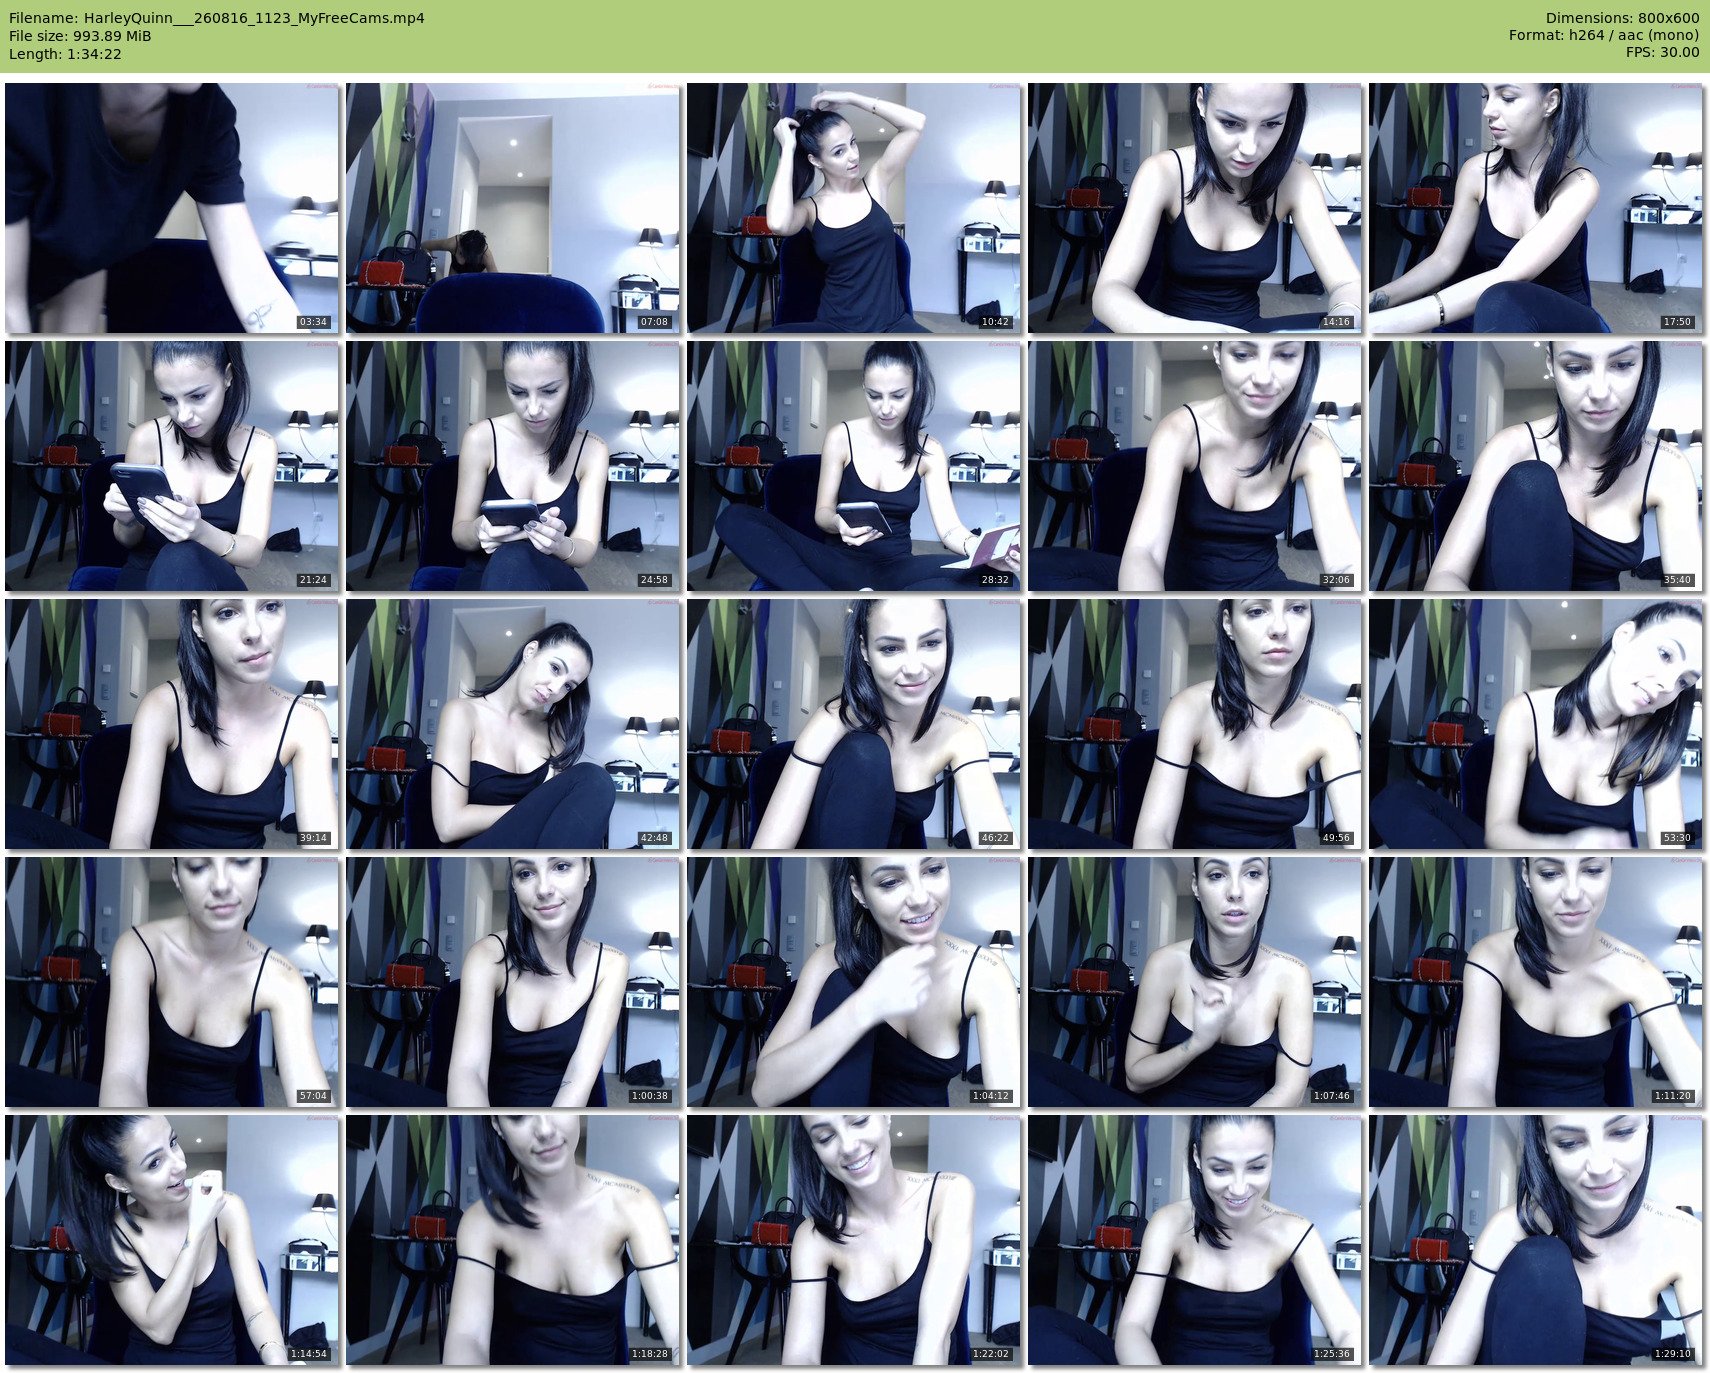Select the thumbnail at timestamp 17:50
This screenshot has width=1710, height=1373.
pyautogui.click(x=1536, y=208)
